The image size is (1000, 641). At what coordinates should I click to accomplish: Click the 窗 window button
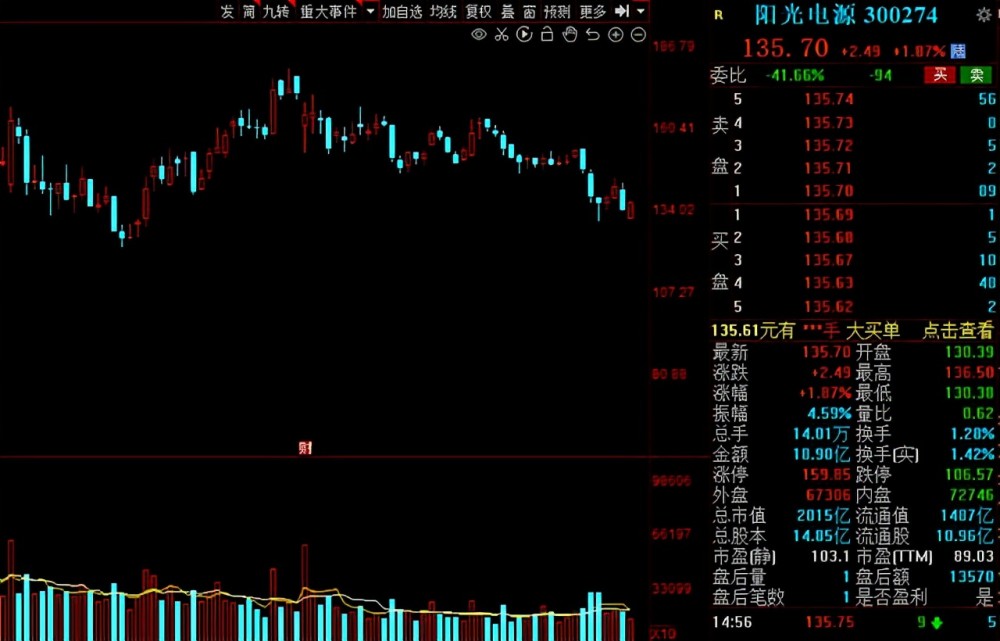tap(529, 11)
